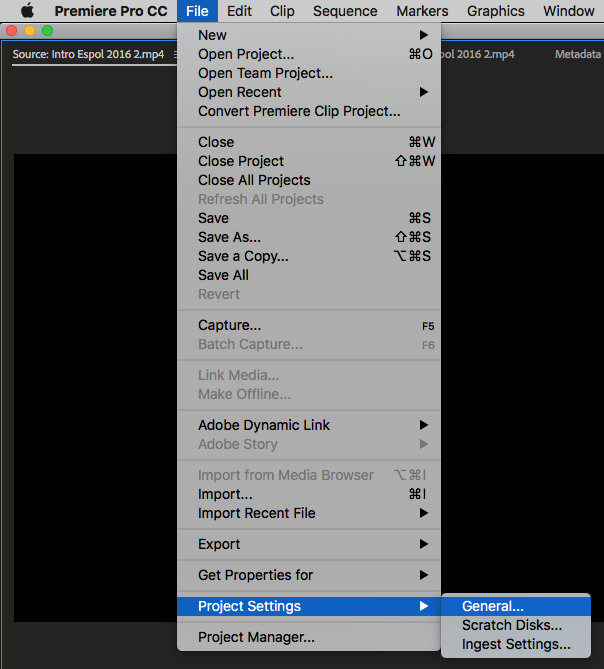This screenshot has height=669, width=604.
Task: Open the Sequence menu
Action: [345, 11]
